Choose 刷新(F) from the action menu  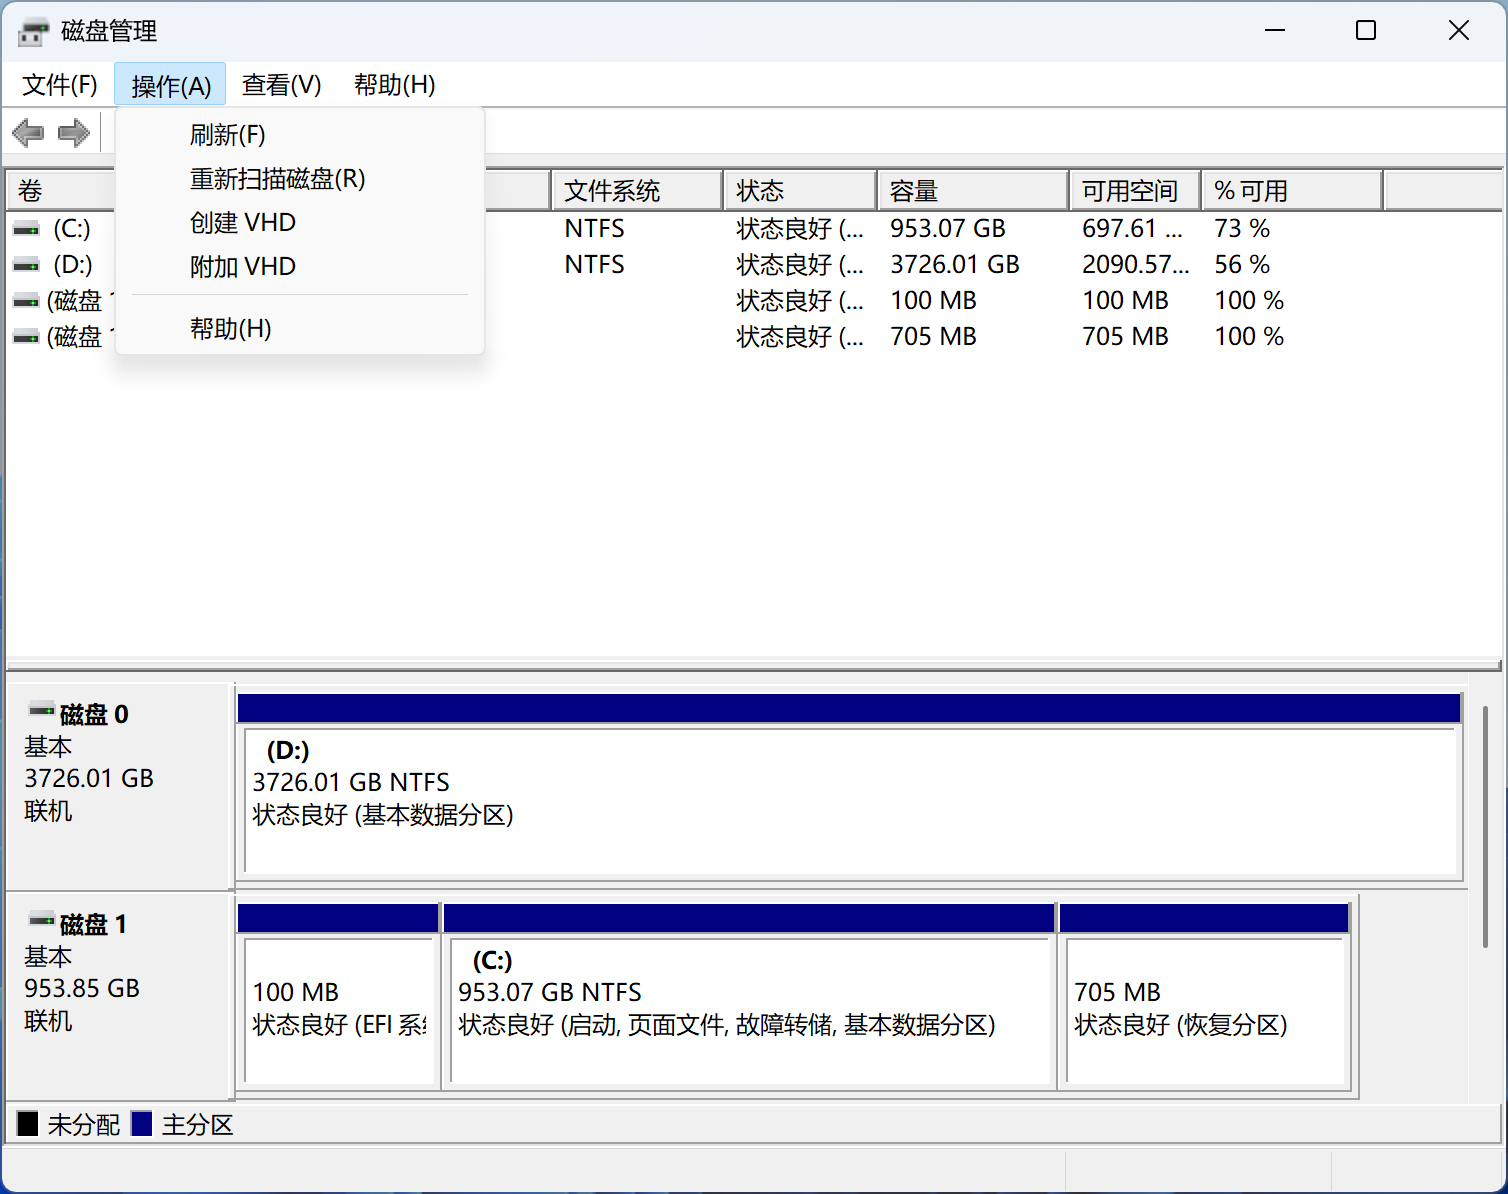point(228,135)
